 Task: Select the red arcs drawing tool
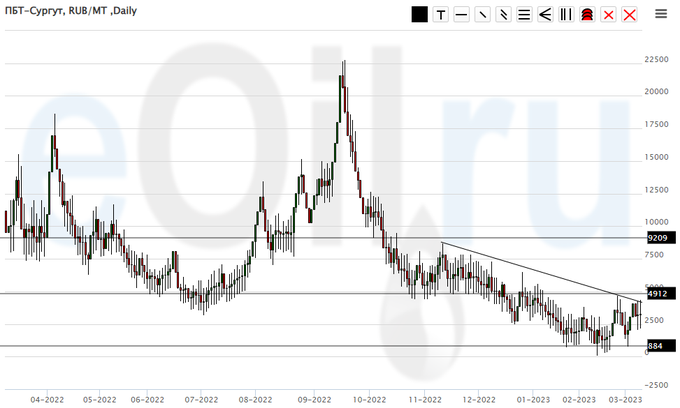(x=587, y=15)
